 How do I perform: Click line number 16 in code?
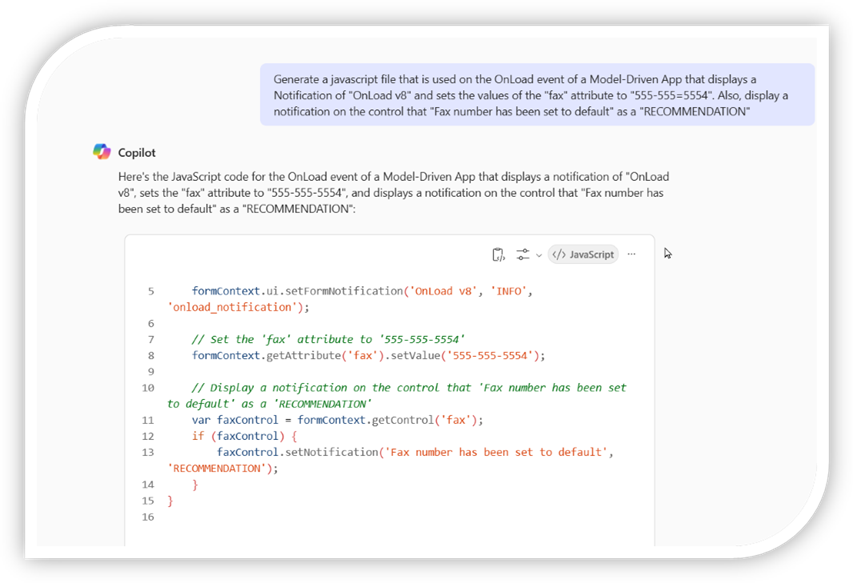(x=148, y=517)
